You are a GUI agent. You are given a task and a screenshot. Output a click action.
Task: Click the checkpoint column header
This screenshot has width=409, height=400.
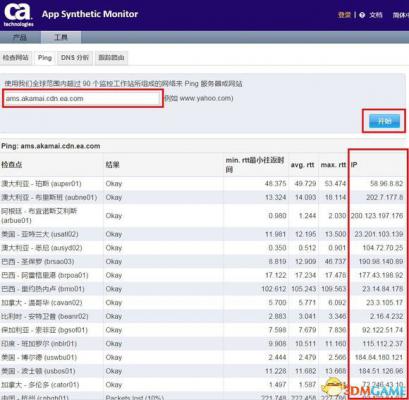[12, 165]
